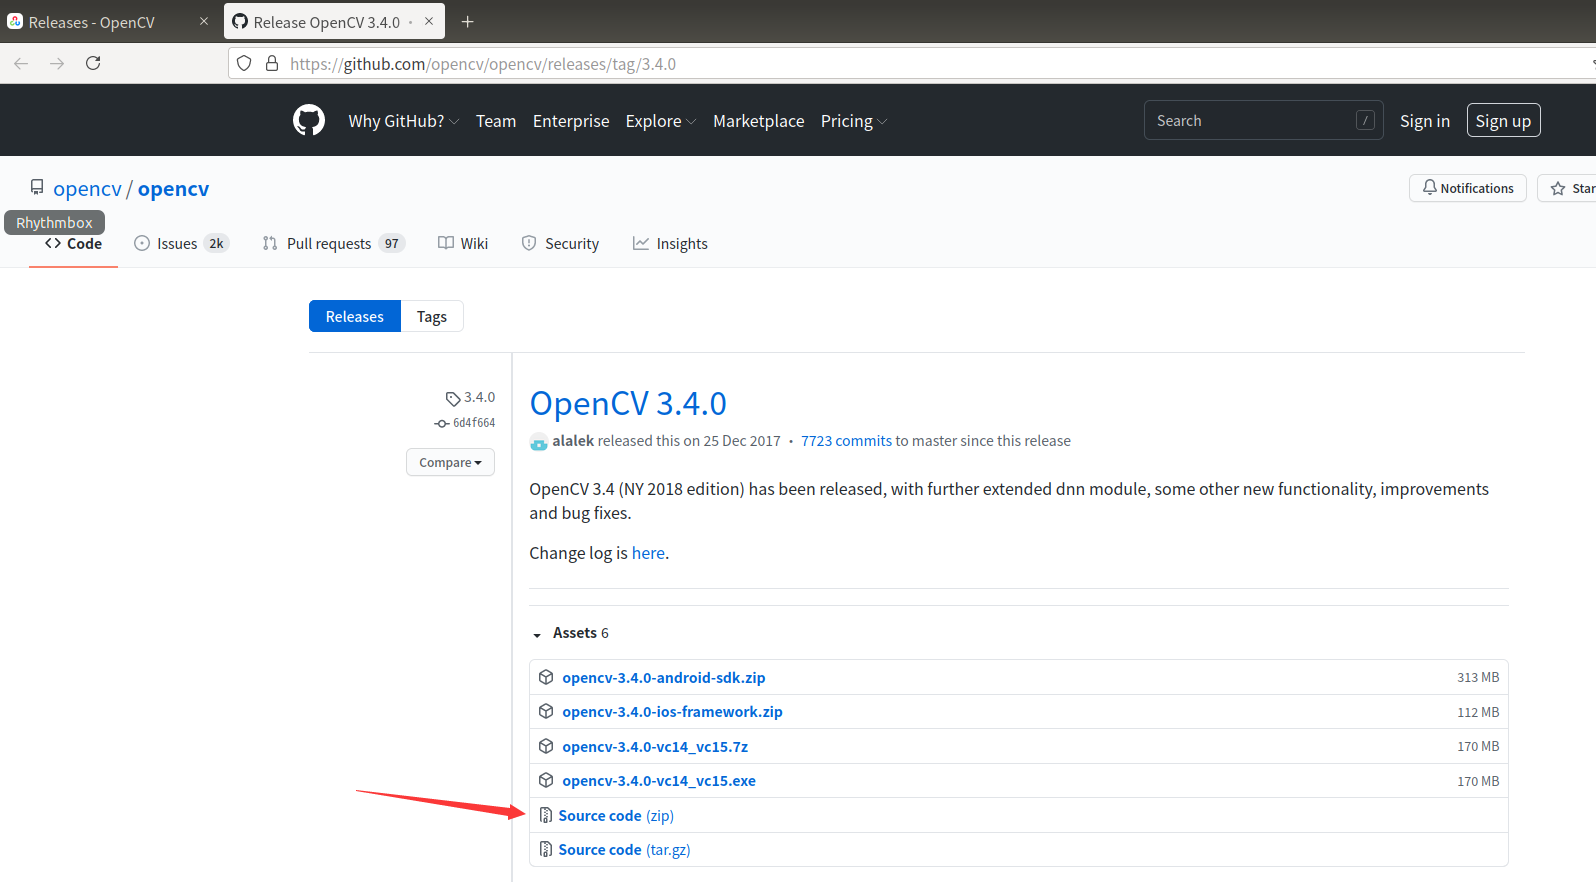Go back with browser back arrow
Screen dimensions: 1596x882
click(21, 63)
